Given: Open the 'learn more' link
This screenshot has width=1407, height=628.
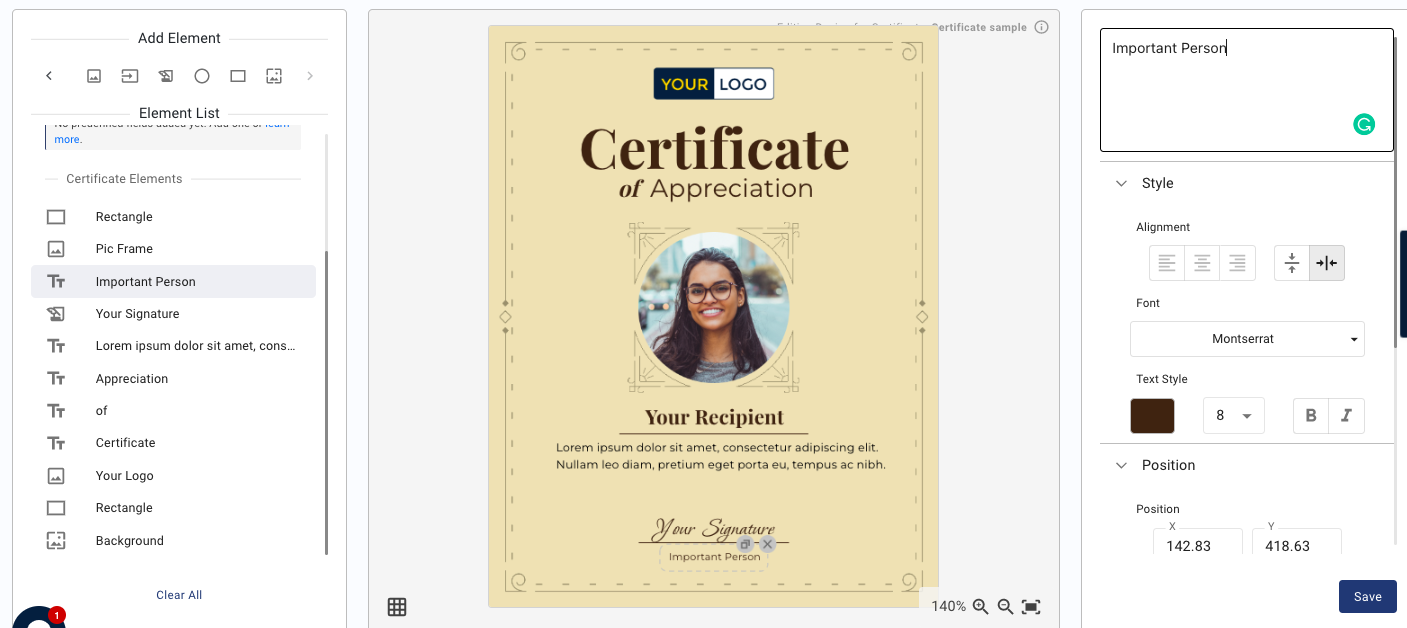Looking at the screenshot, I should (68, 140).
